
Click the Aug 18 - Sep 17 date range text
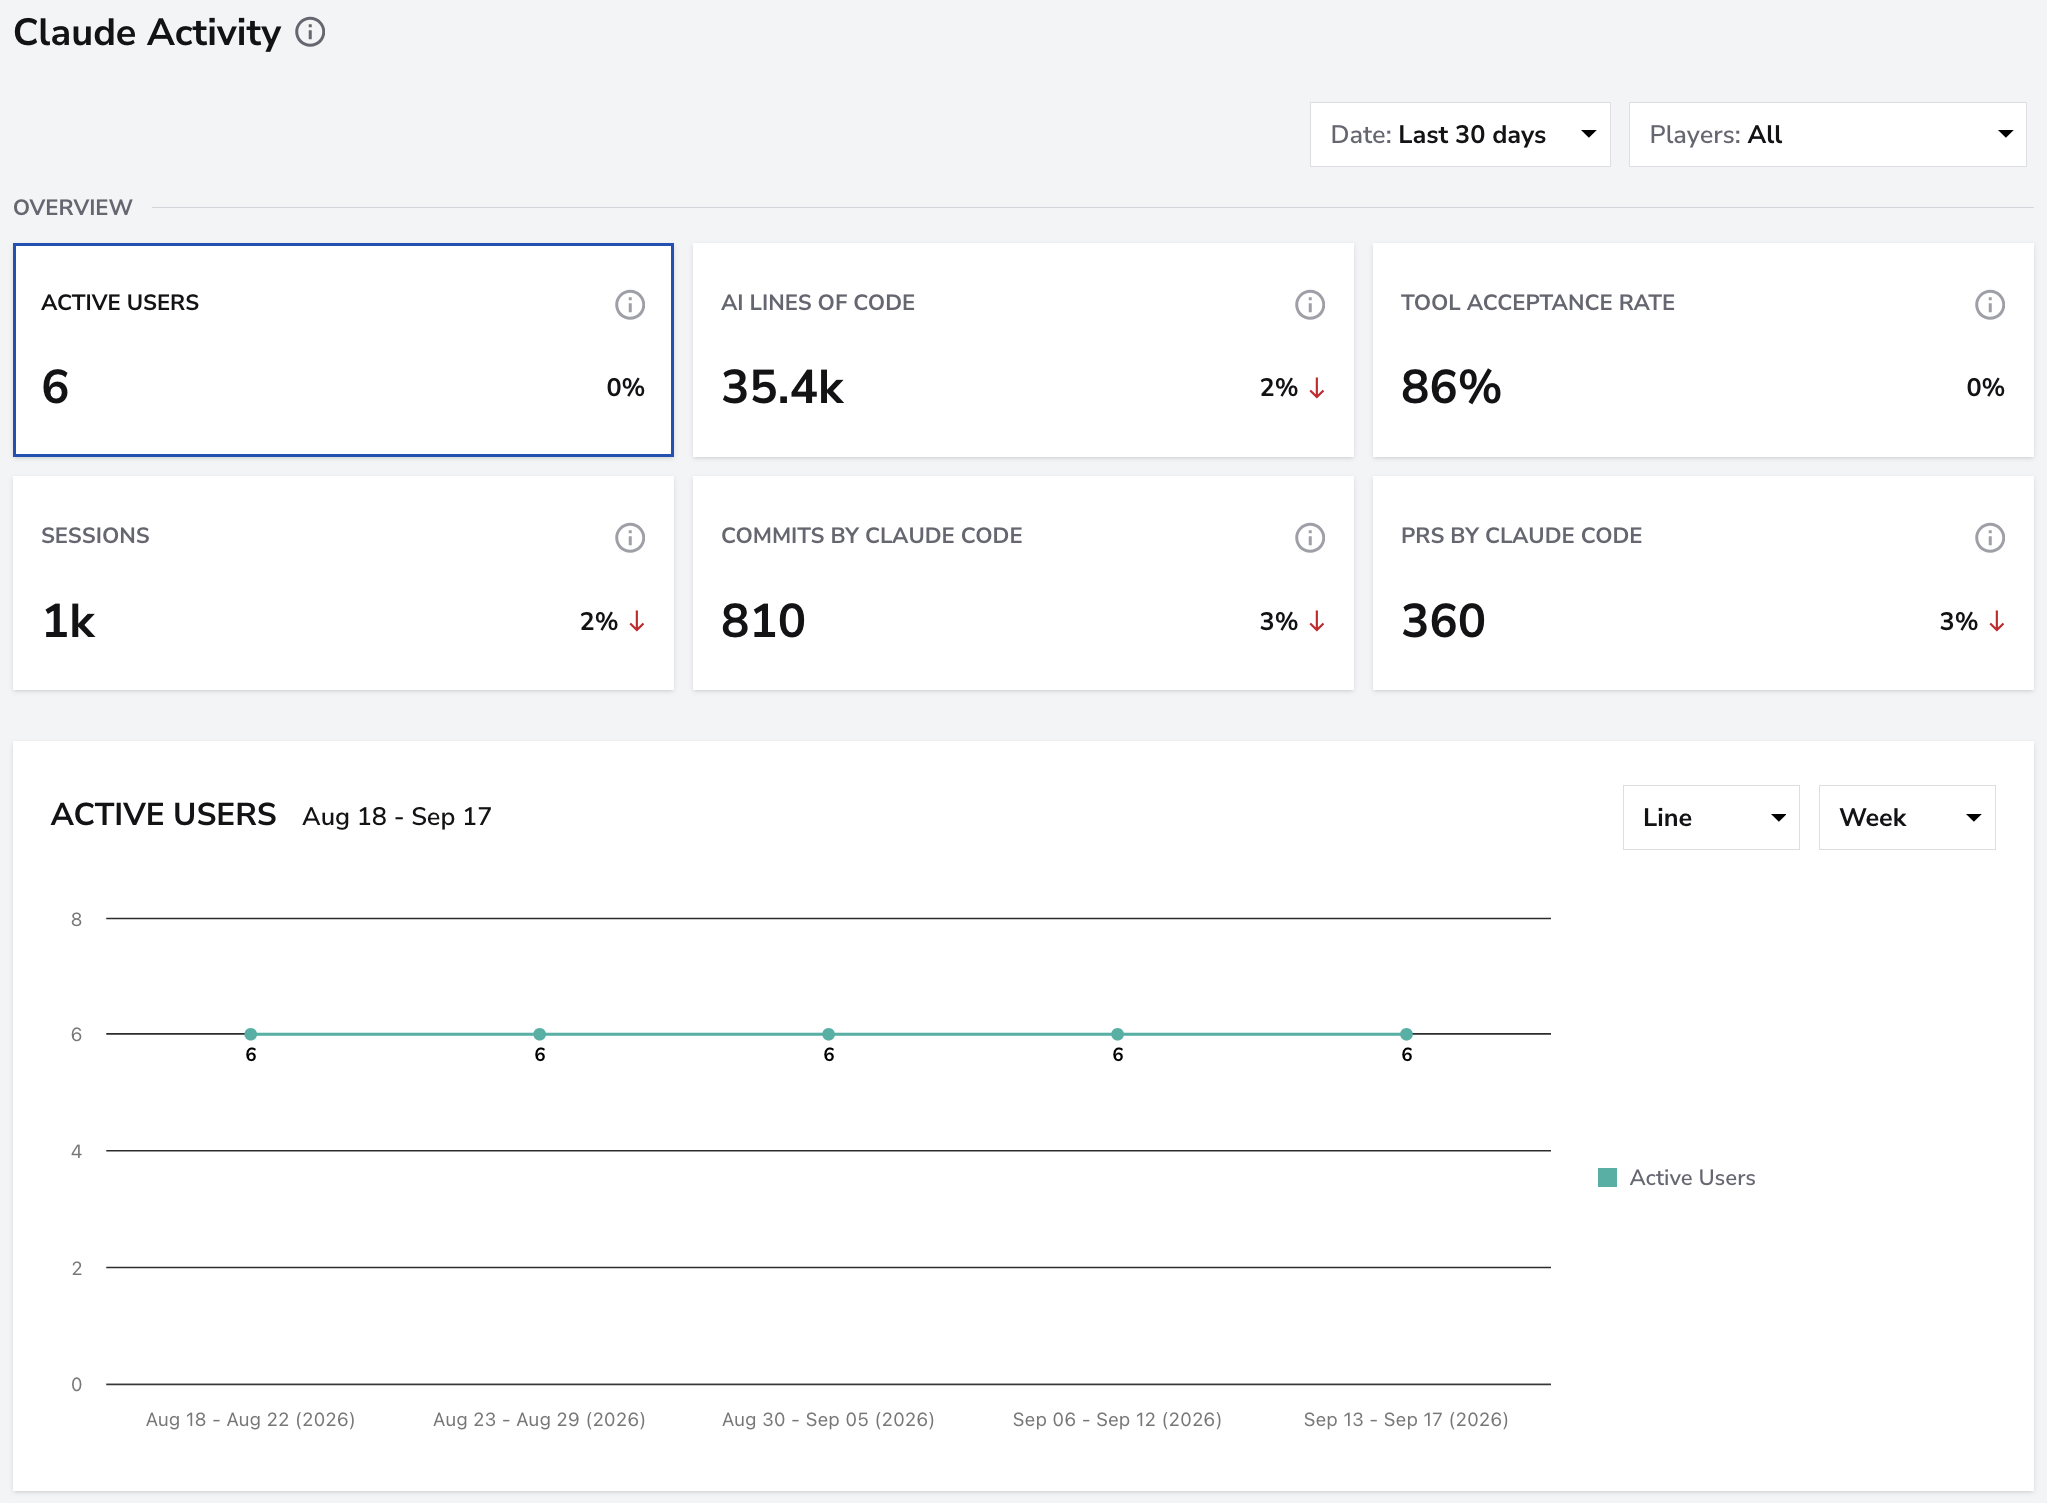tap(397, 816)
